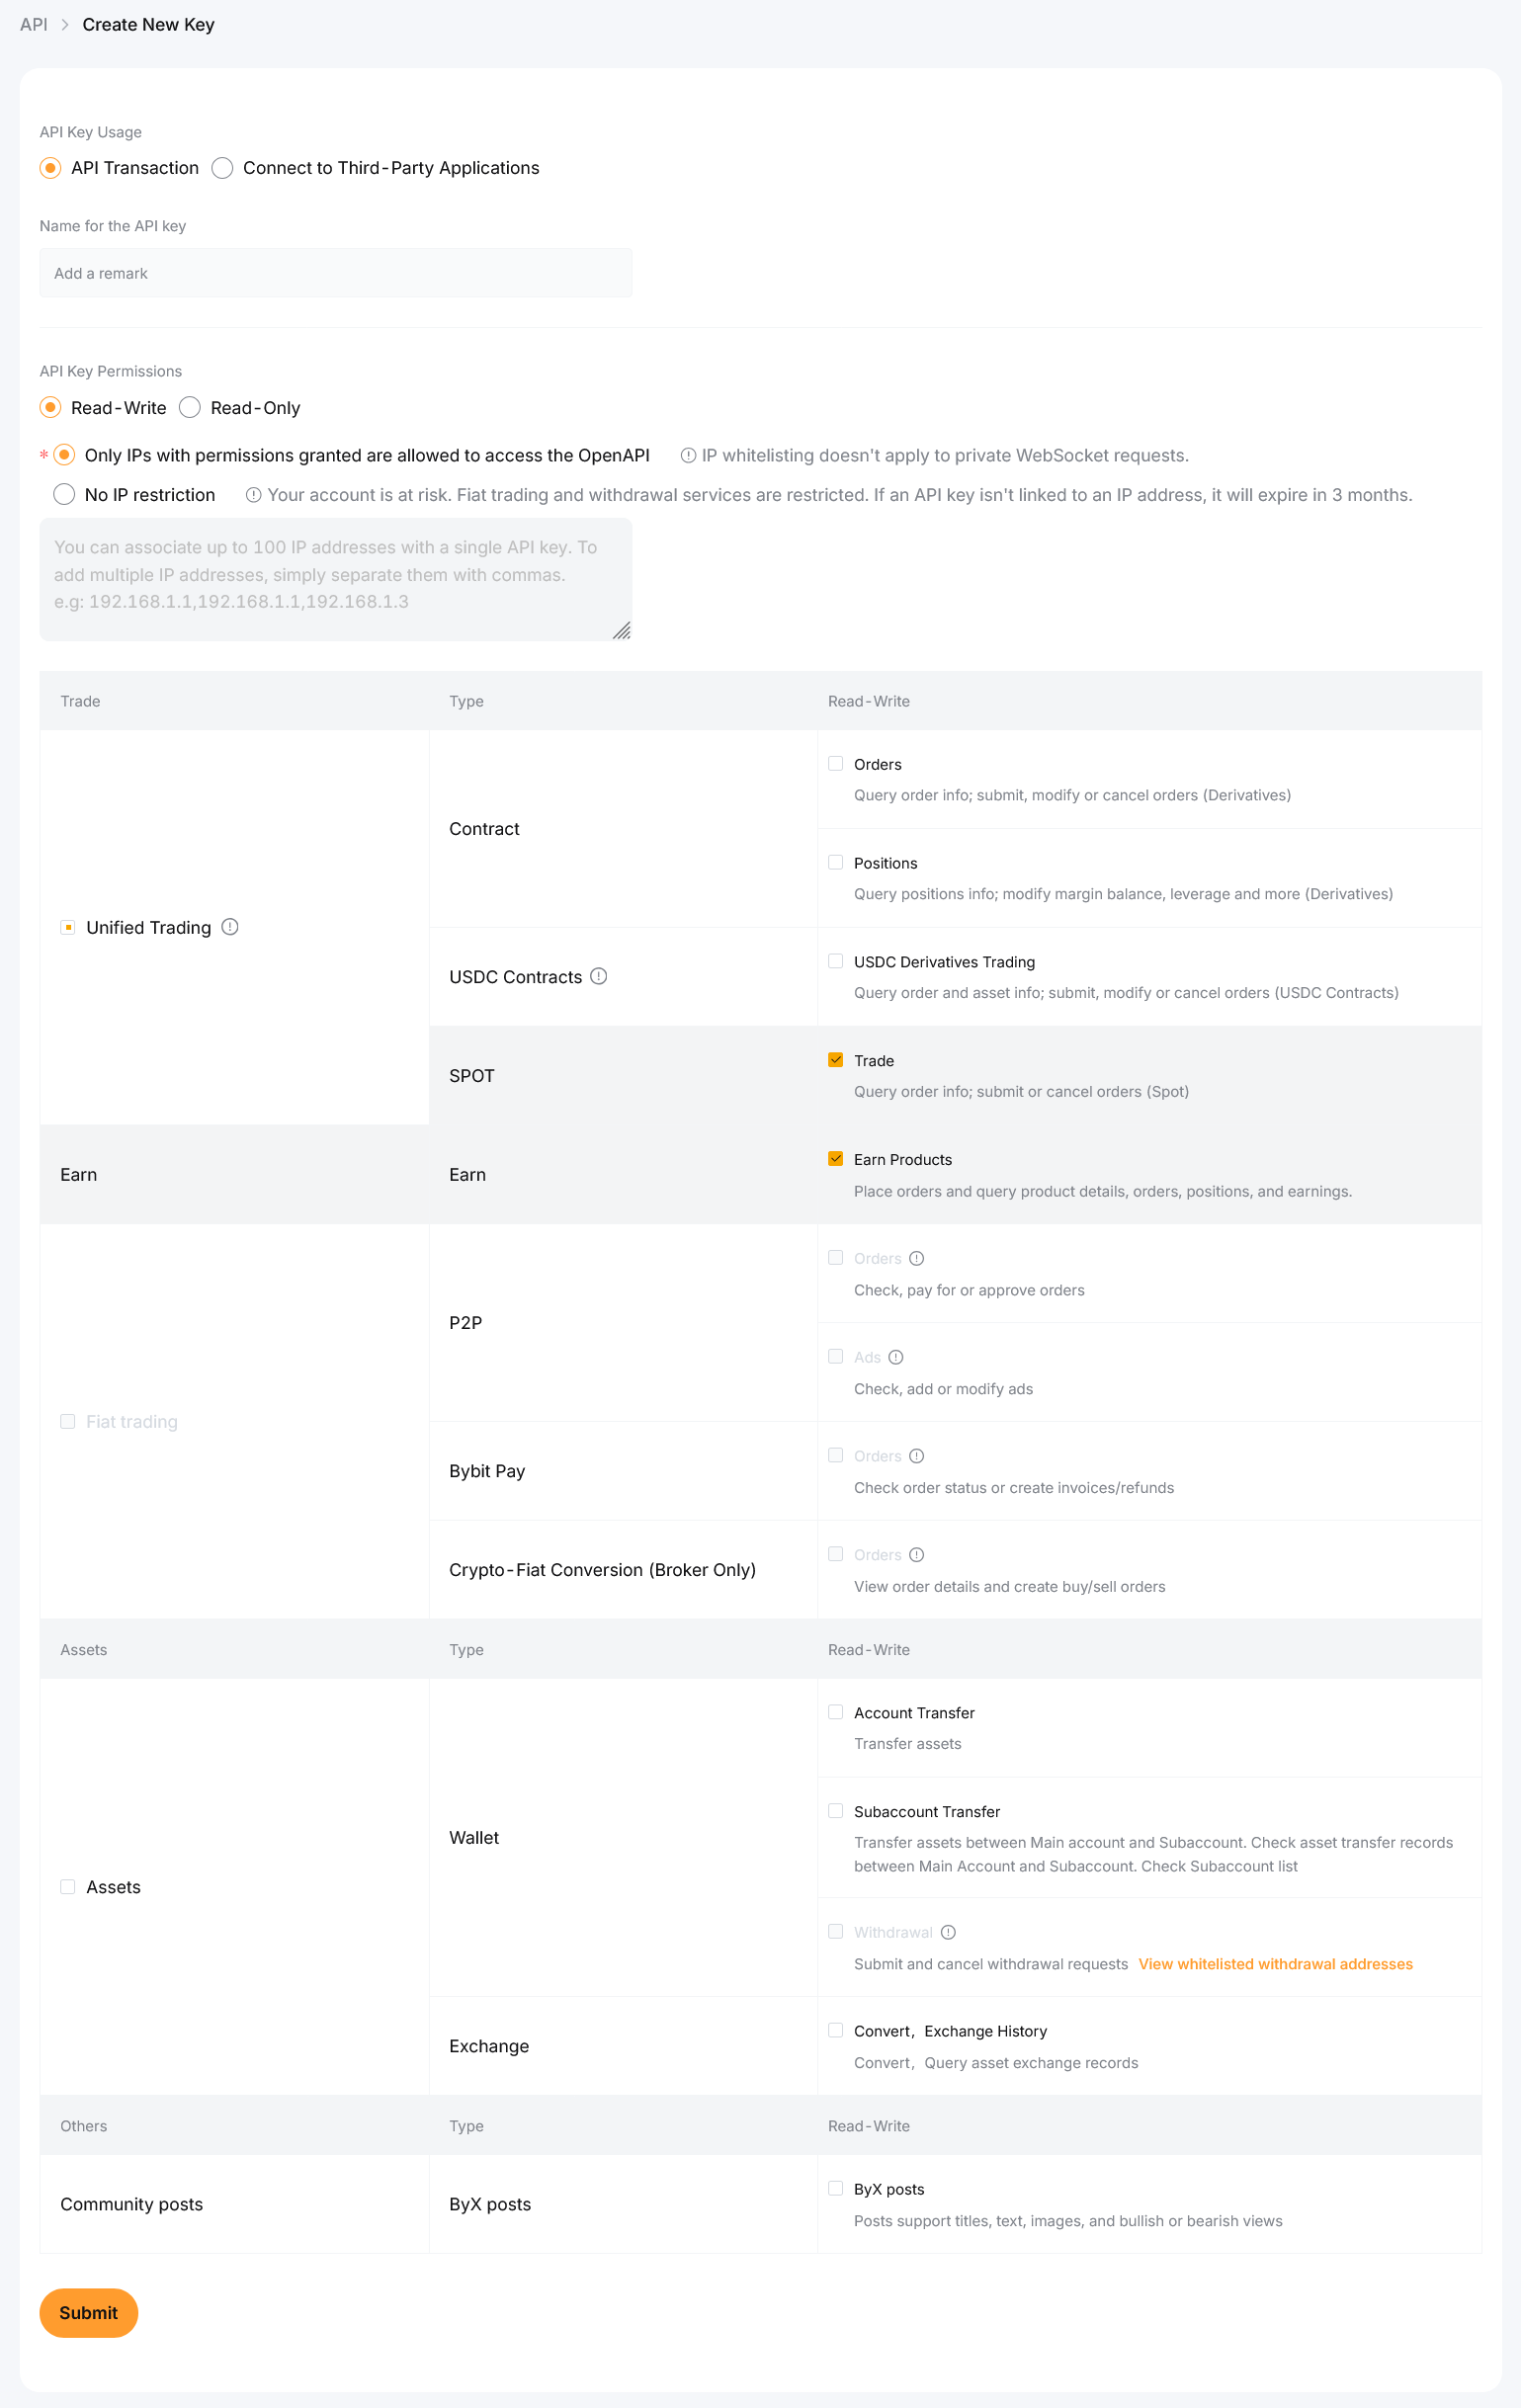Click the IP addresses text area
Image resolution: width=1521 pixels, height=2408 pixels.
[x=336, y=580]
